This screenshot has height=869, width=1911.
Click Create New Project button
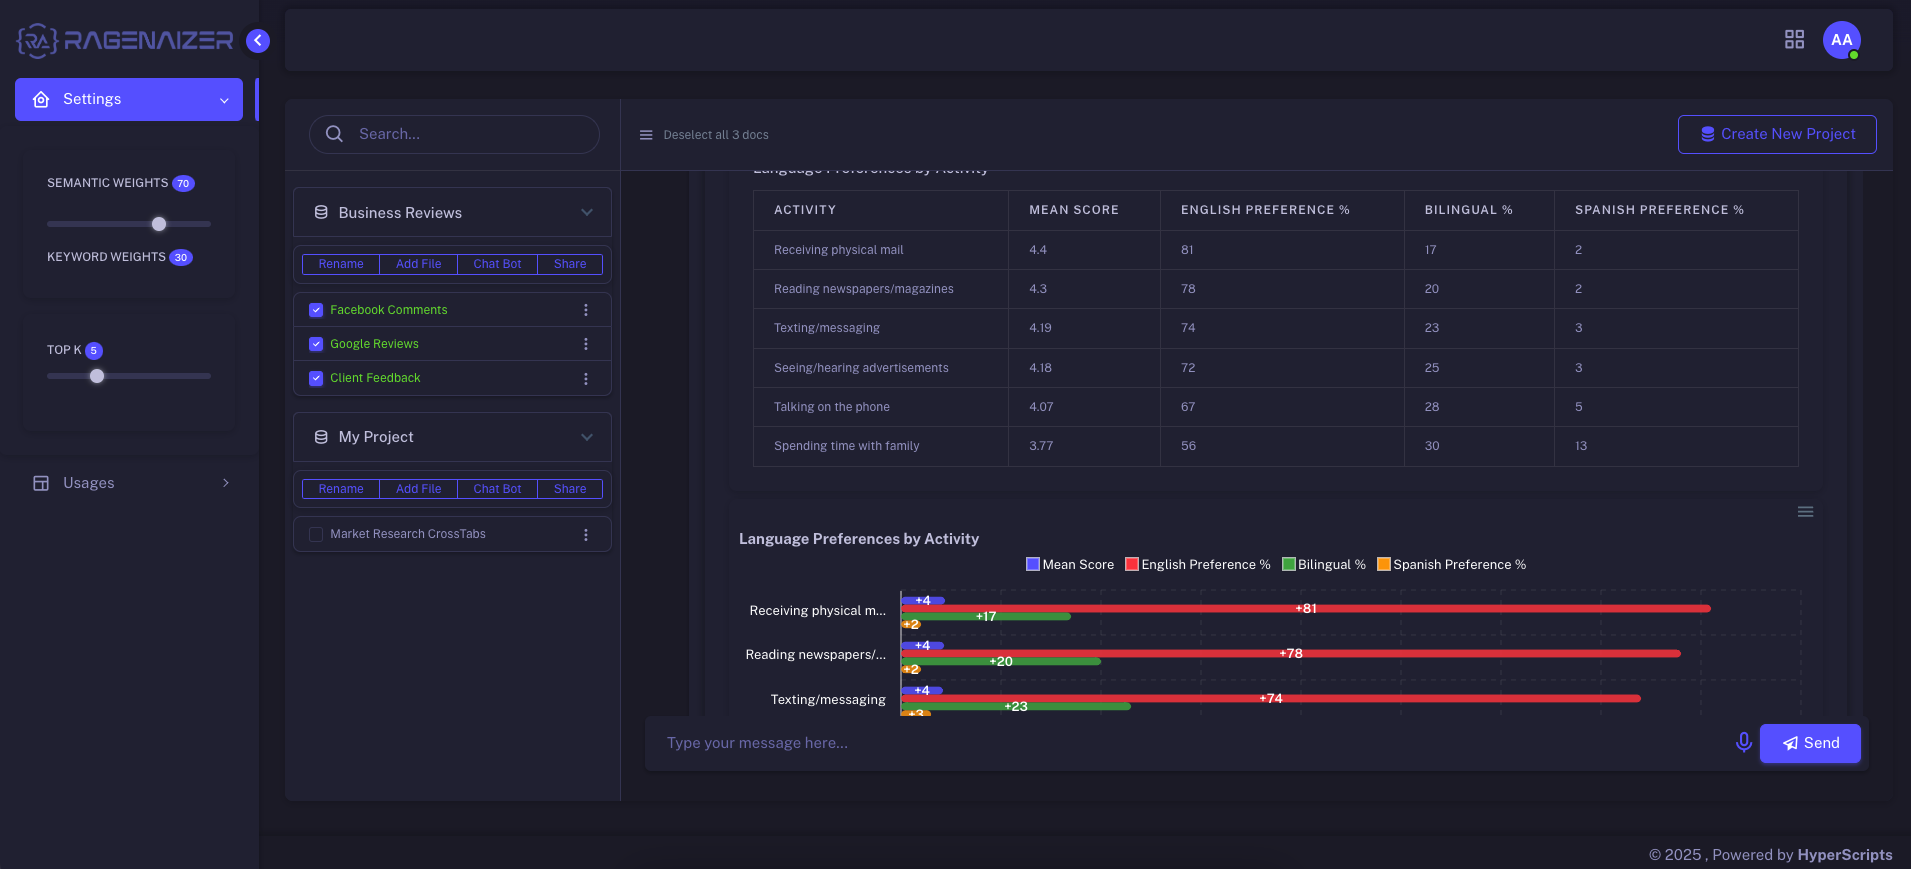[x=1776, y=134]
